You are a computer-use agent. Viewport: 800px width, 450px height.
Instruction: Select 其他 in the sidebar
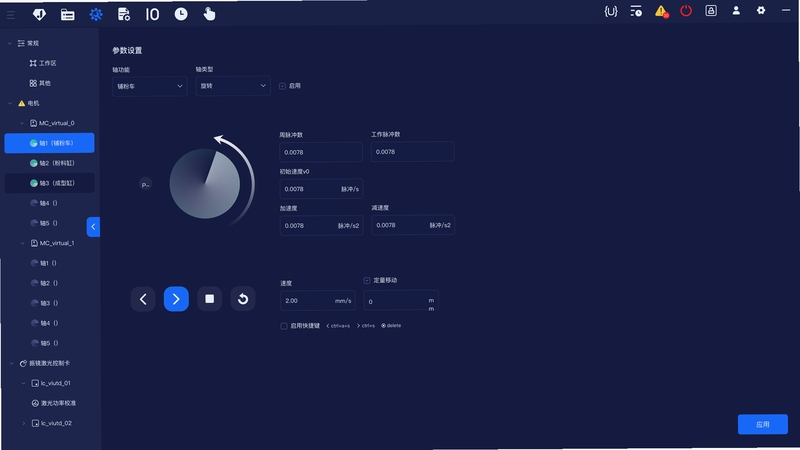pos(40,83)
